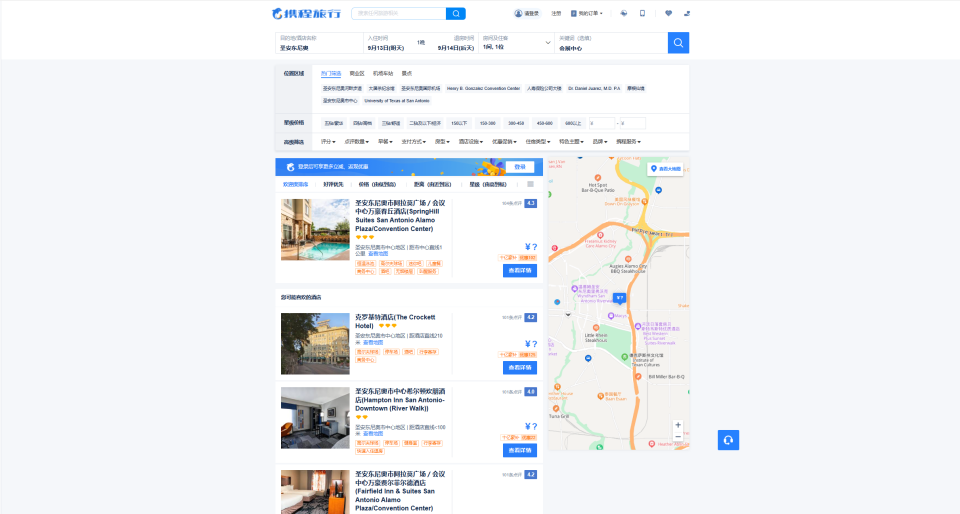960x514 pixels.
Task: Expand the 品牌 brand dropdown
Action: (600, 142)
